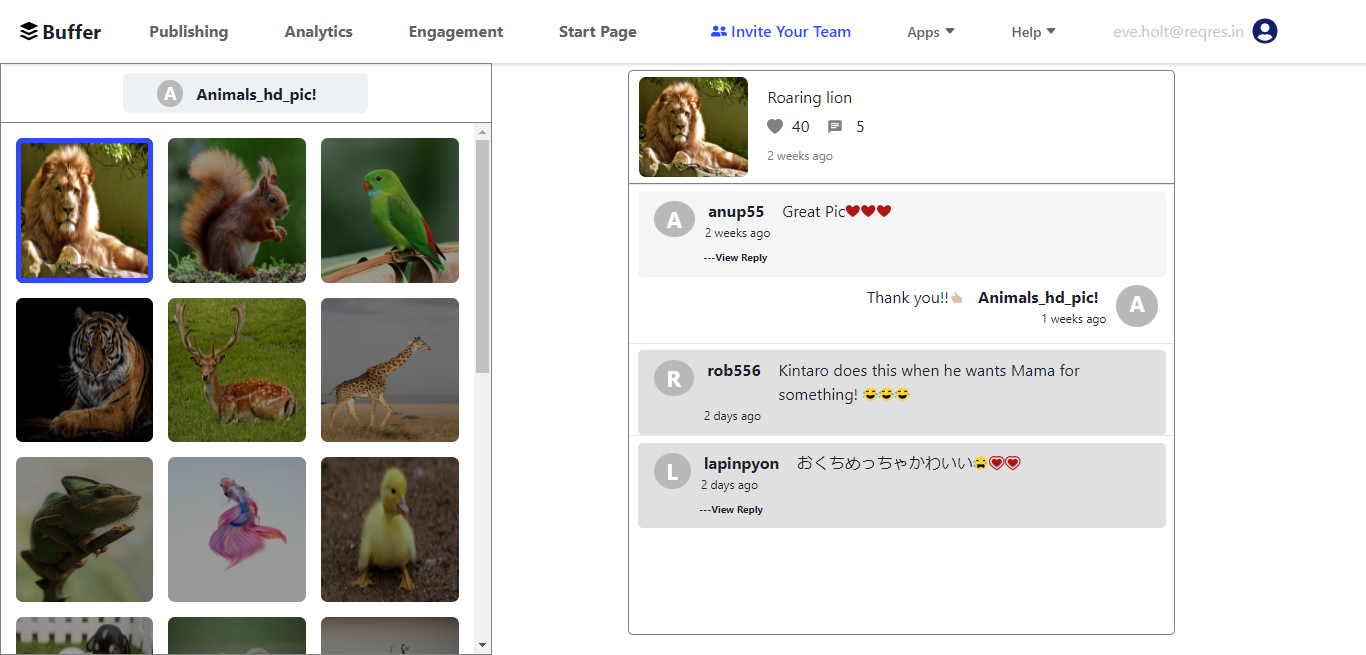The width and height of the screenshot is (1366, 655).
Task: Select the deer photo thumbnail
Action: click(237, 370)
